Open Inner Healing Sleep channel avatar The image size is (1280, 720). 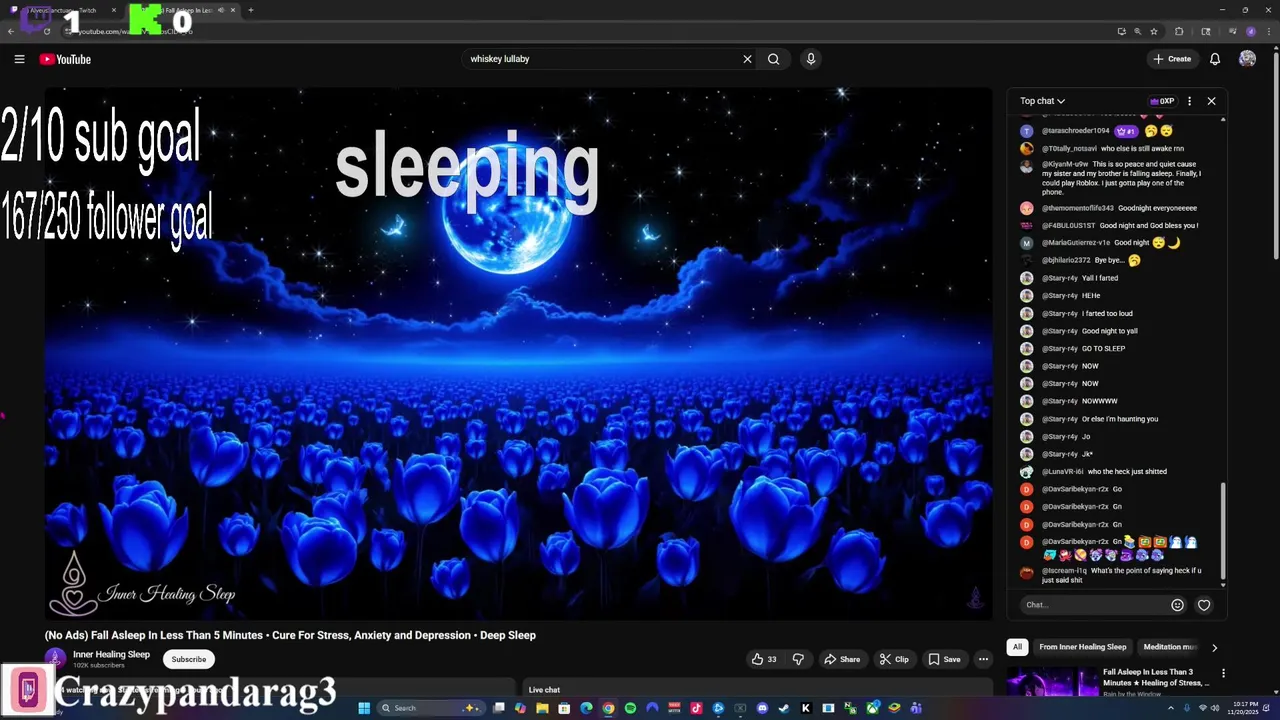click(x=55, y=658)
